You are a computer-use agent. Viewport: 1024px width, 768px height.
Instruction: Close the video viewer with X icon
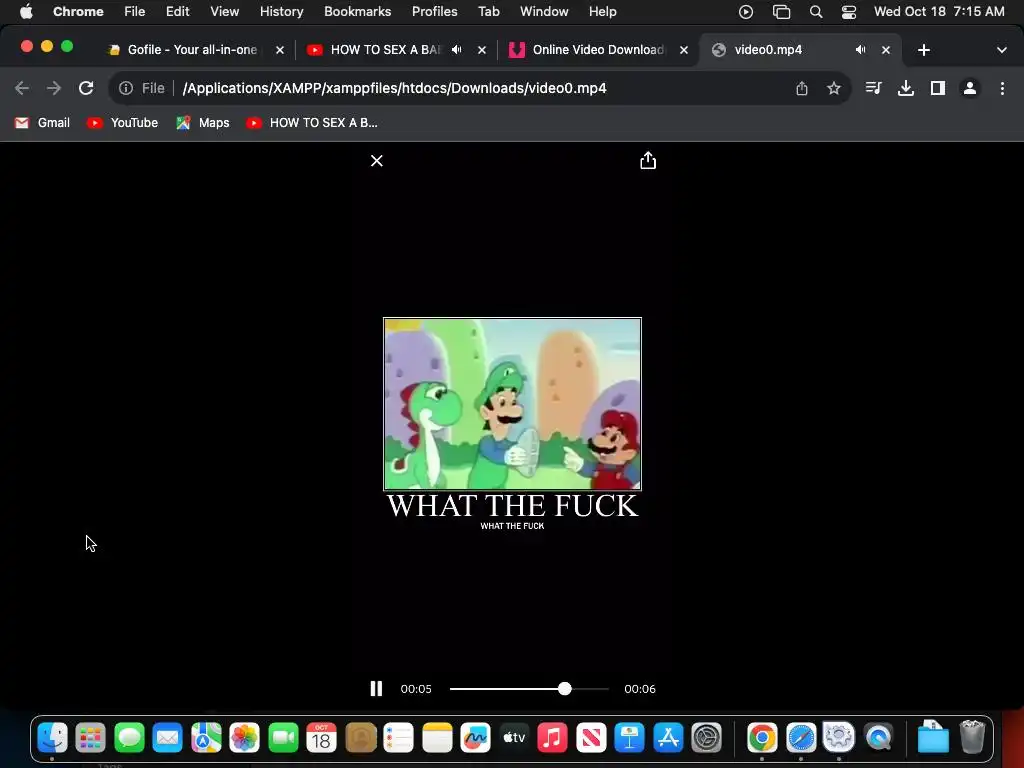click(377, 161)
